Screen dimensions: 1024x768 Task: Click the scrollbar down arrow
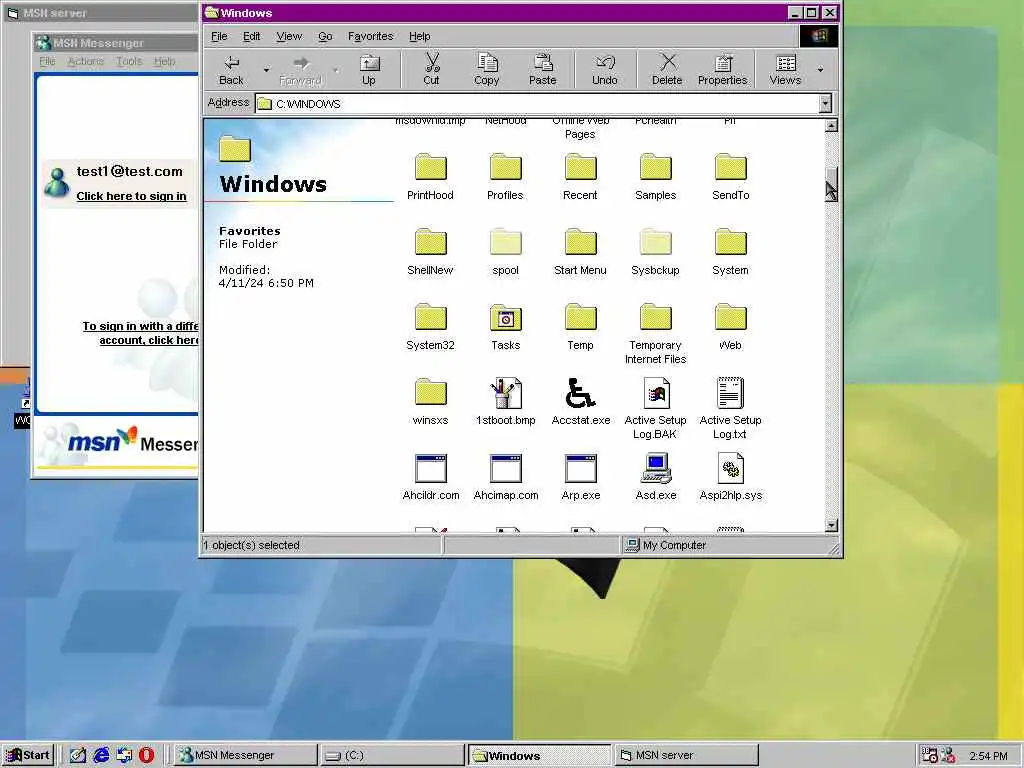coord(831,525)
